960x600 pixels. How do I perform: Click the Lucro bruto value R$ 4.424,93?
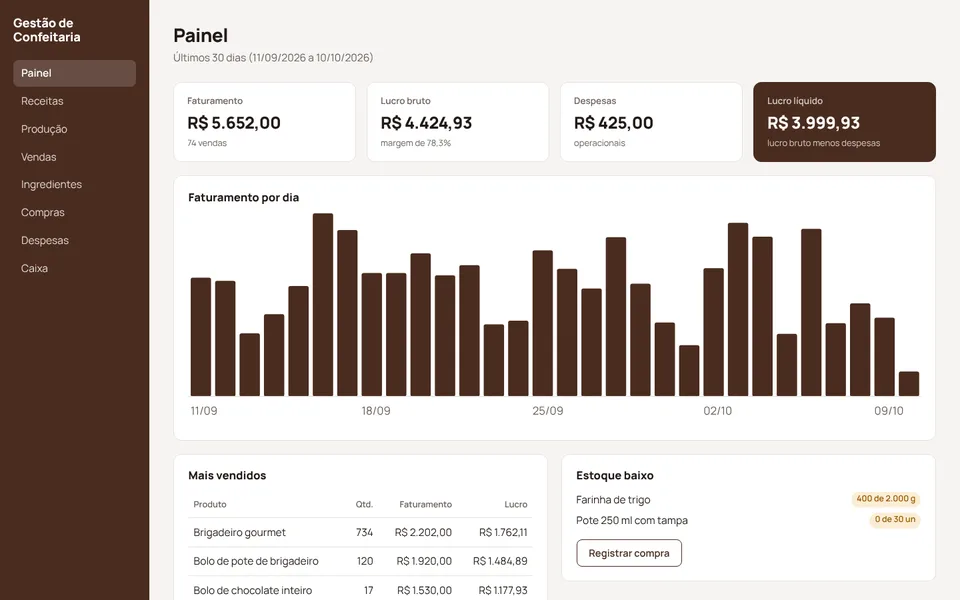(x=426, y=123)
